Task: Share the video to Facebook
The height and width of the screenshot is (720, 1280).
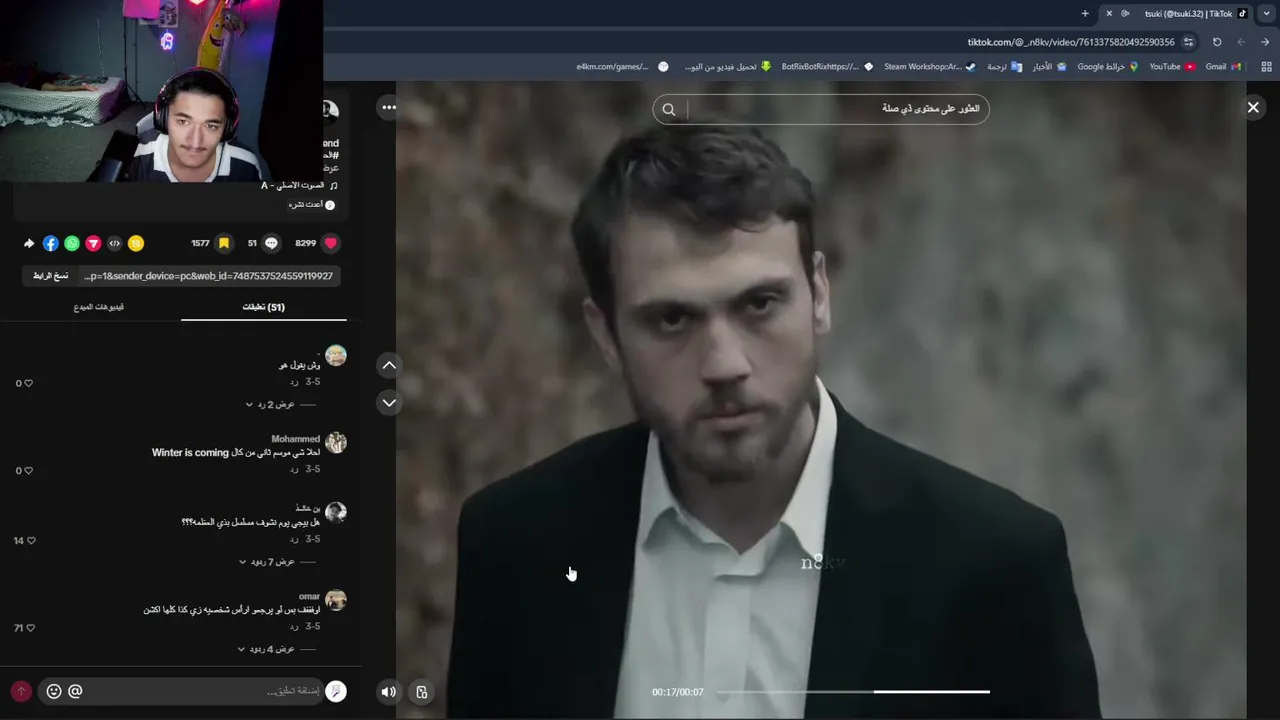Action: click(51, 243)
